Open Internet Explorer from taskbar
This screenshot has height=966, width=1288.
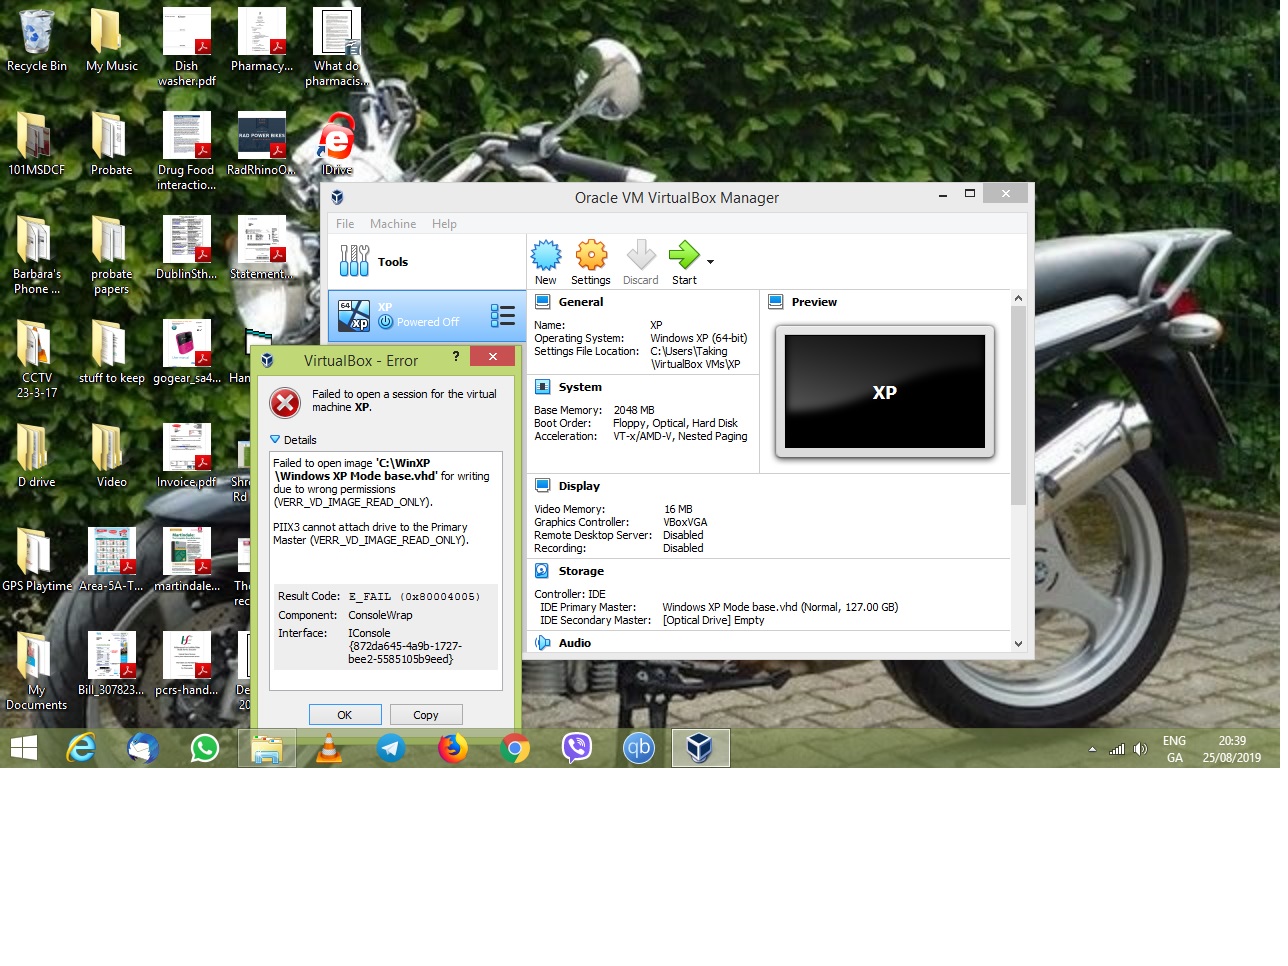(x=81, y=748)
